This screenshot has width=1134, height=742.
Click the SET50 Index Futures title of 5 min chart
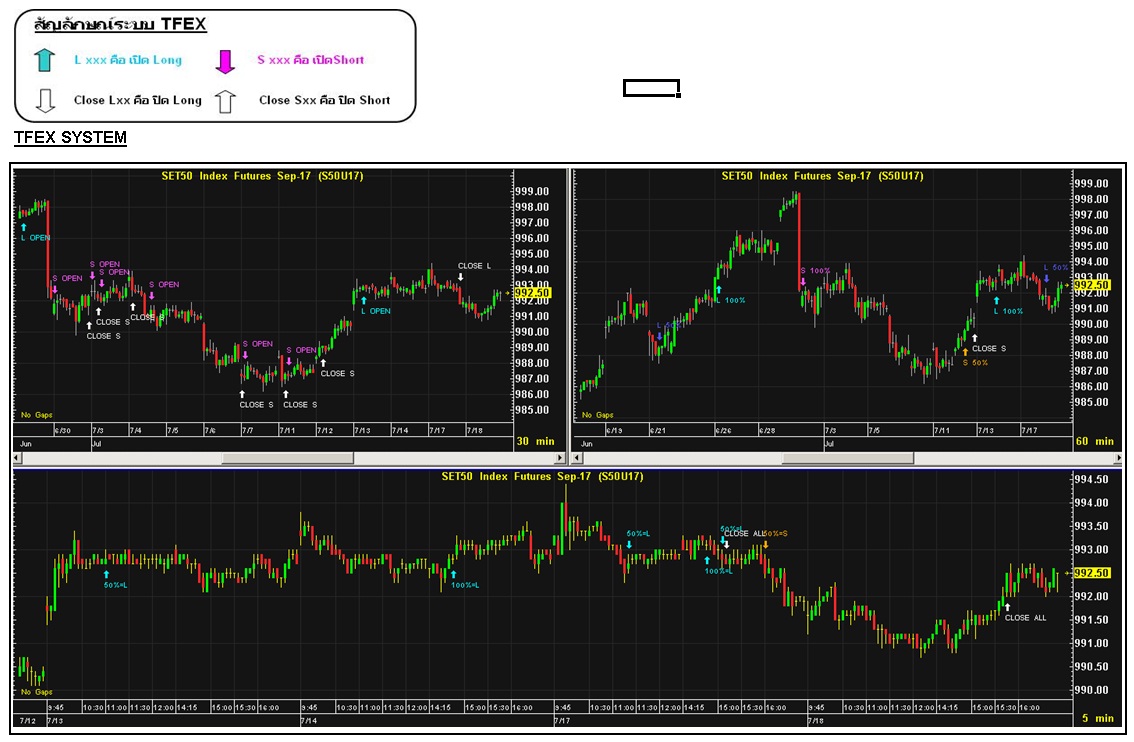pos(542,477)
